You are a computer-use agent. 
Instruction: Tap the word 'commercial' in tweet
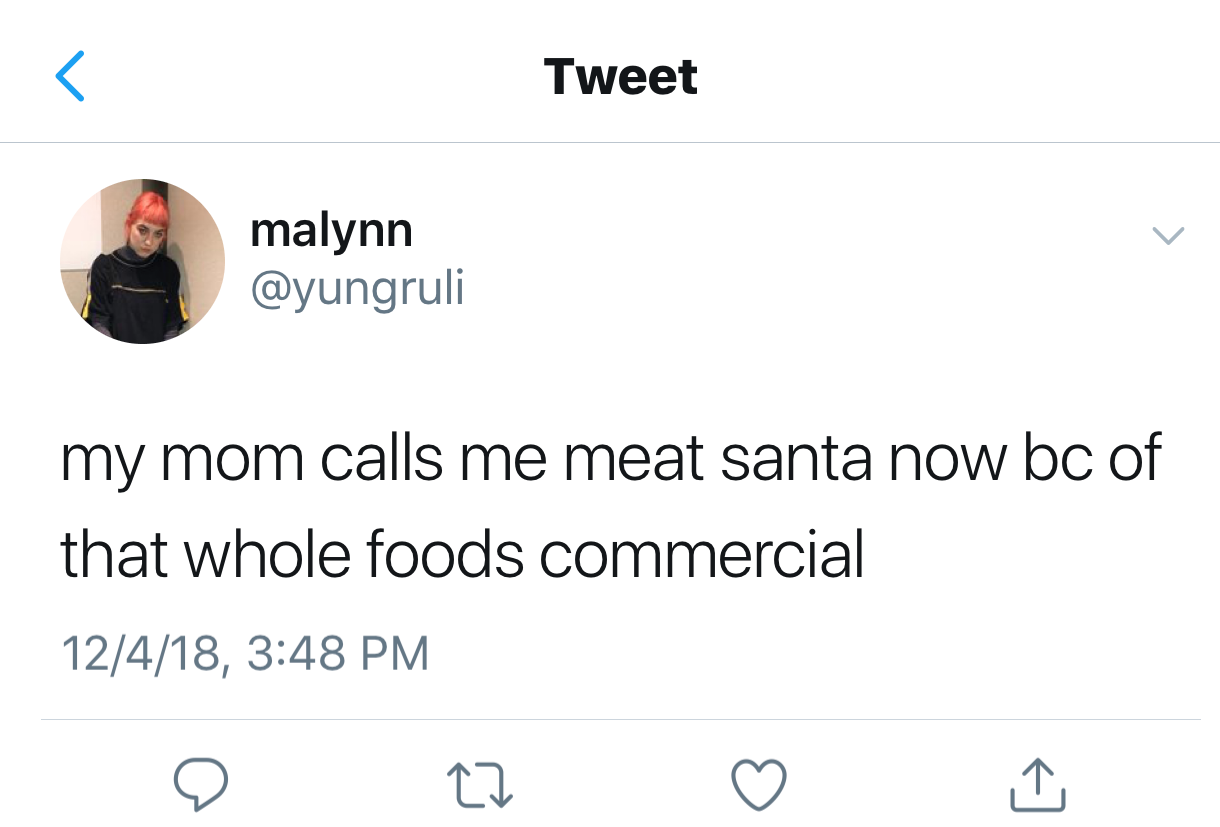point(701,554)
